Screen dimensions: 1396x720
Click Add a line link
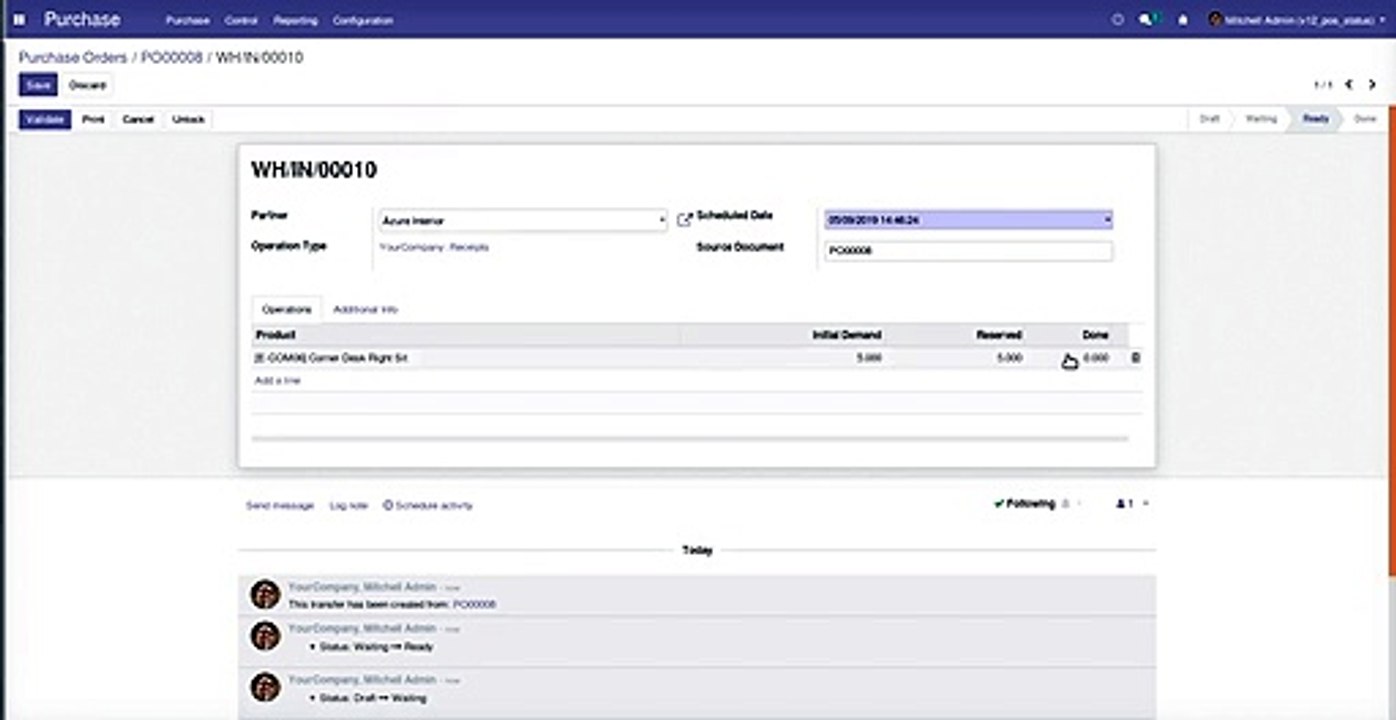pos(277,381)
